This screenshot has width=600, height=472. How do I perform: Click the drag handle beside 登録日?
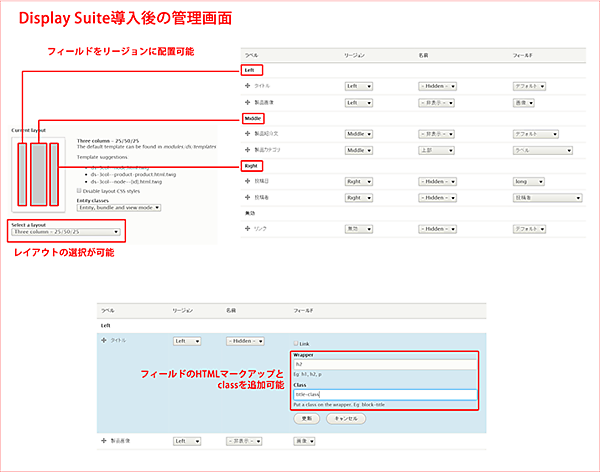click(x=248, y=182)
